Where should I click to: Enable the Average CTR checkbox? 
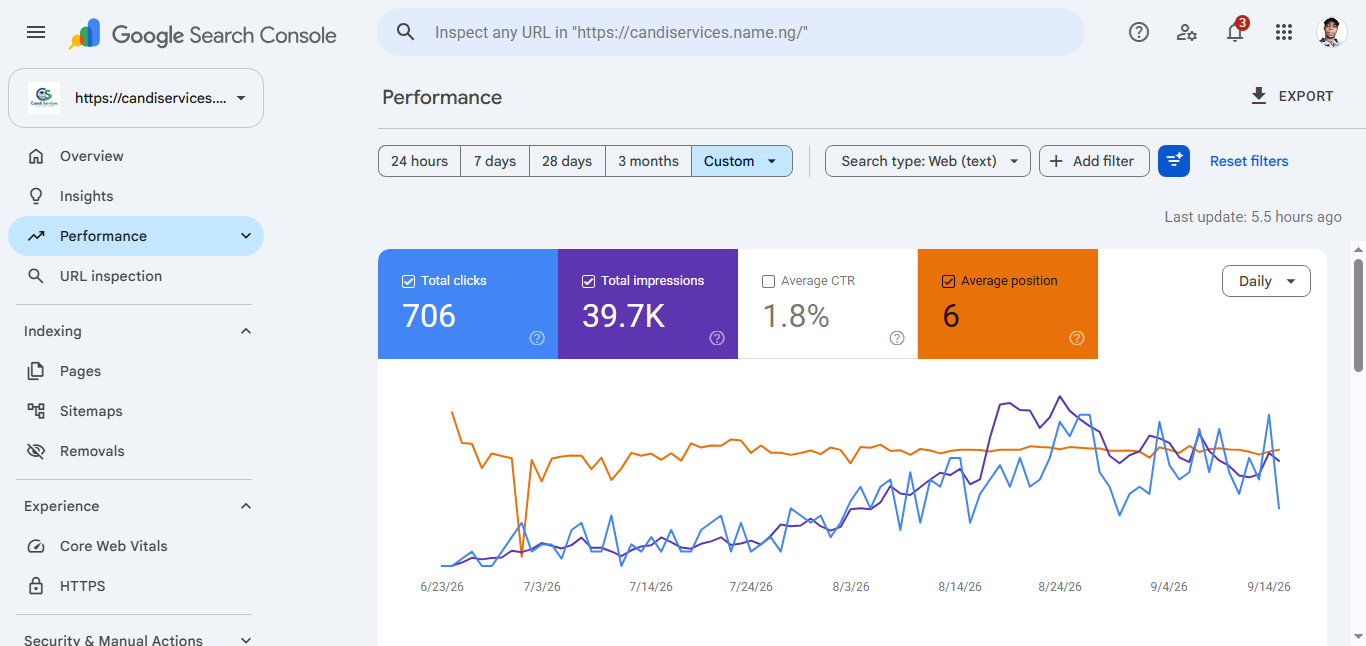point(768,281)
